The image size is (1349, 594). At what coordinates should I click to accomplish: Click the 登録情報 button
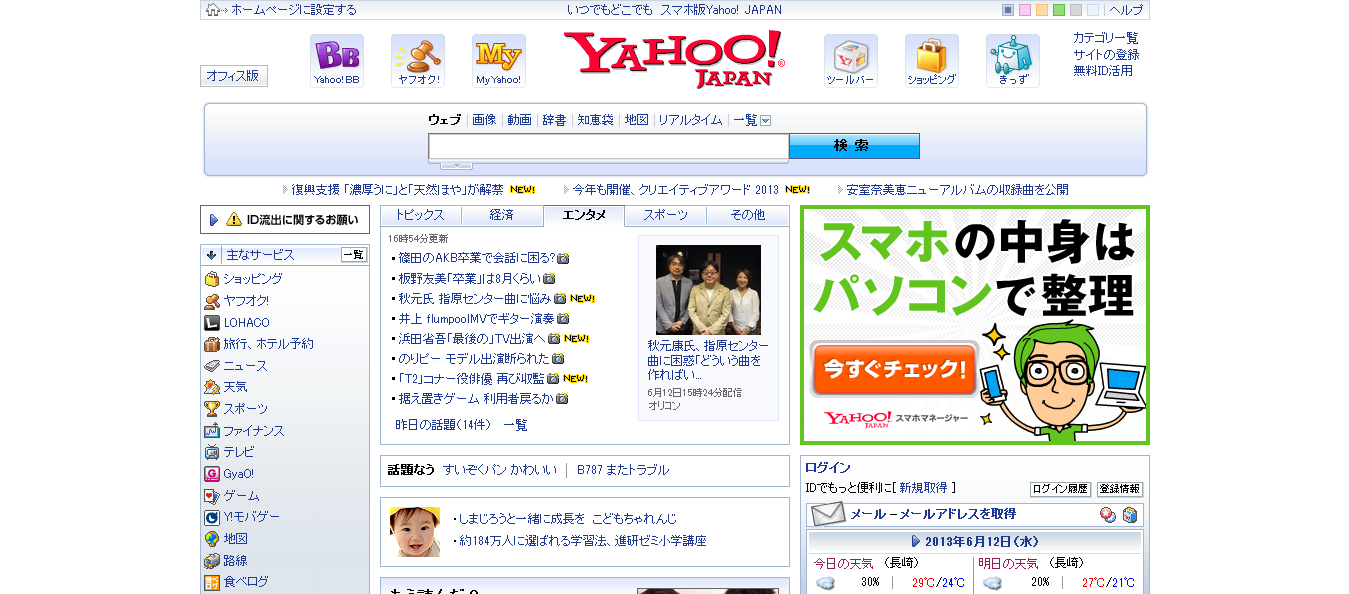coord(1120,489)
